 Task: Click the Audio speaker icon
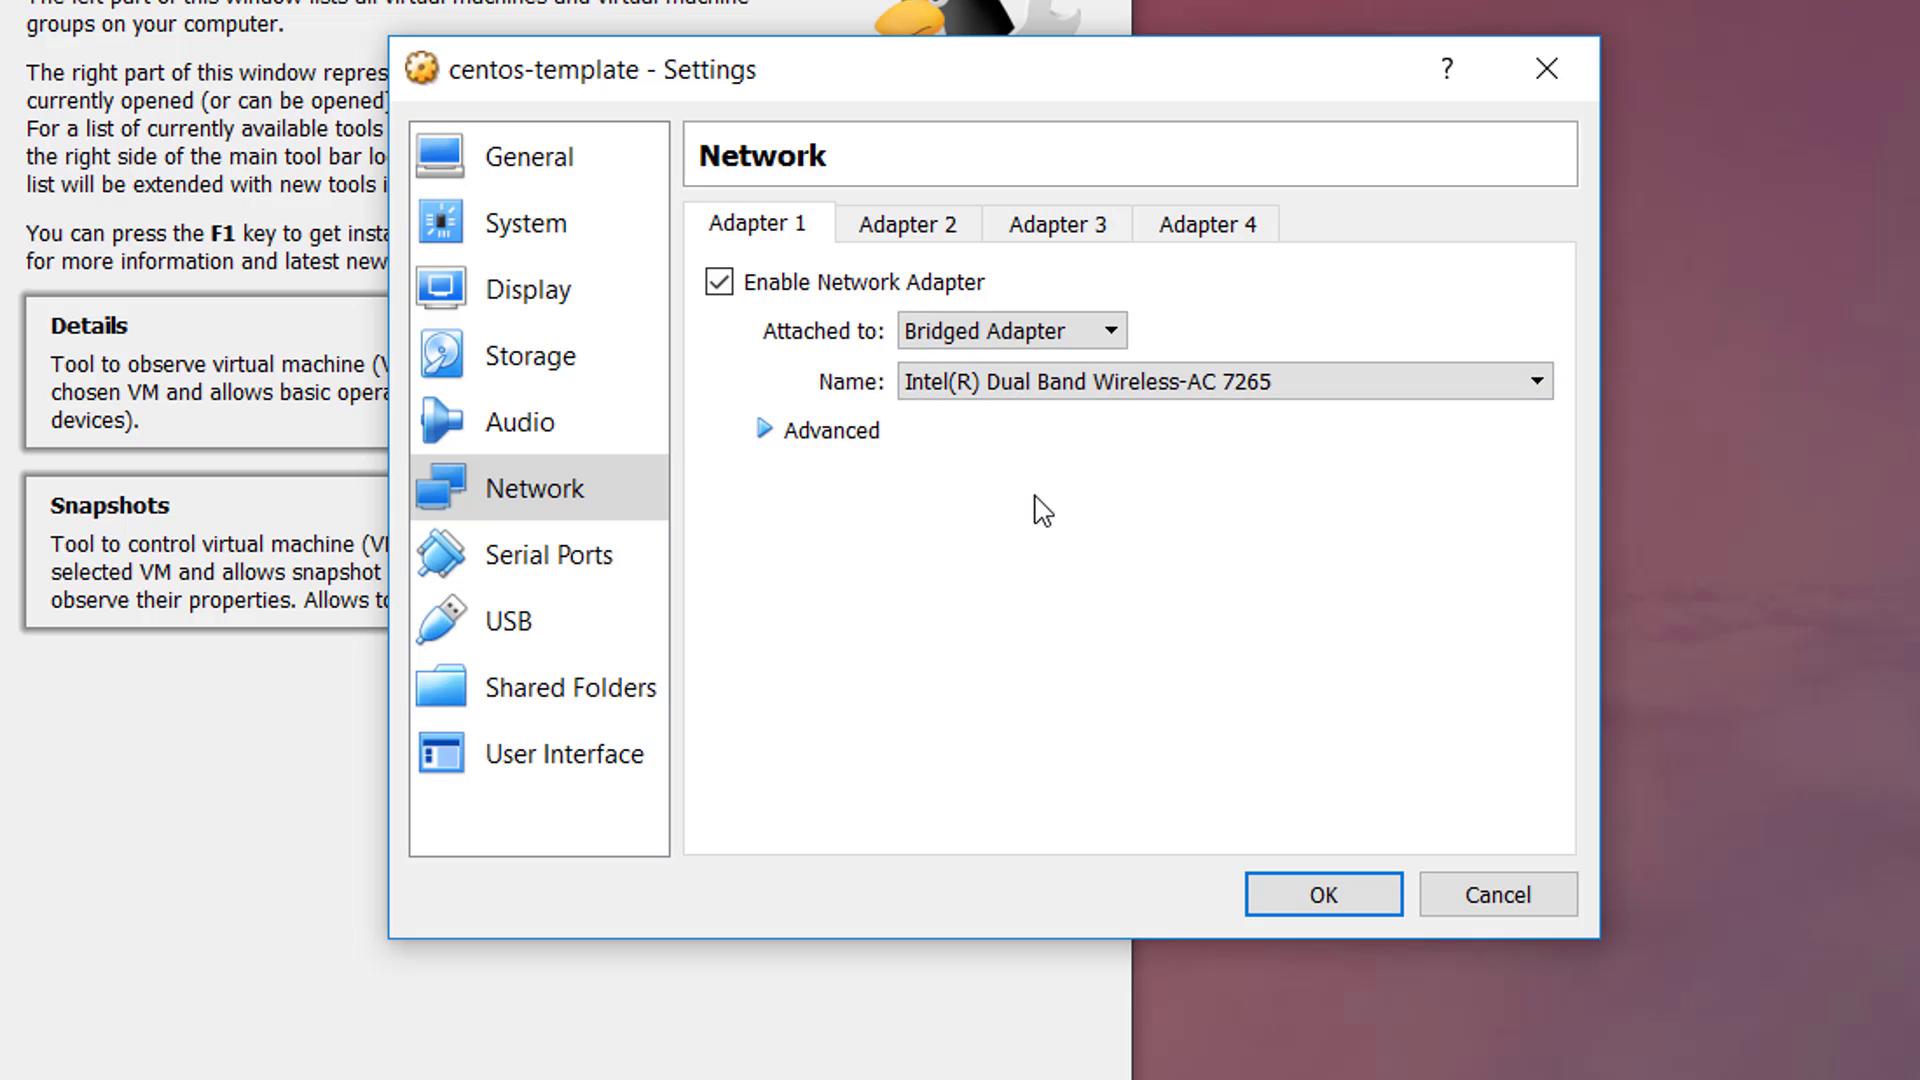[x=440, y=421]
